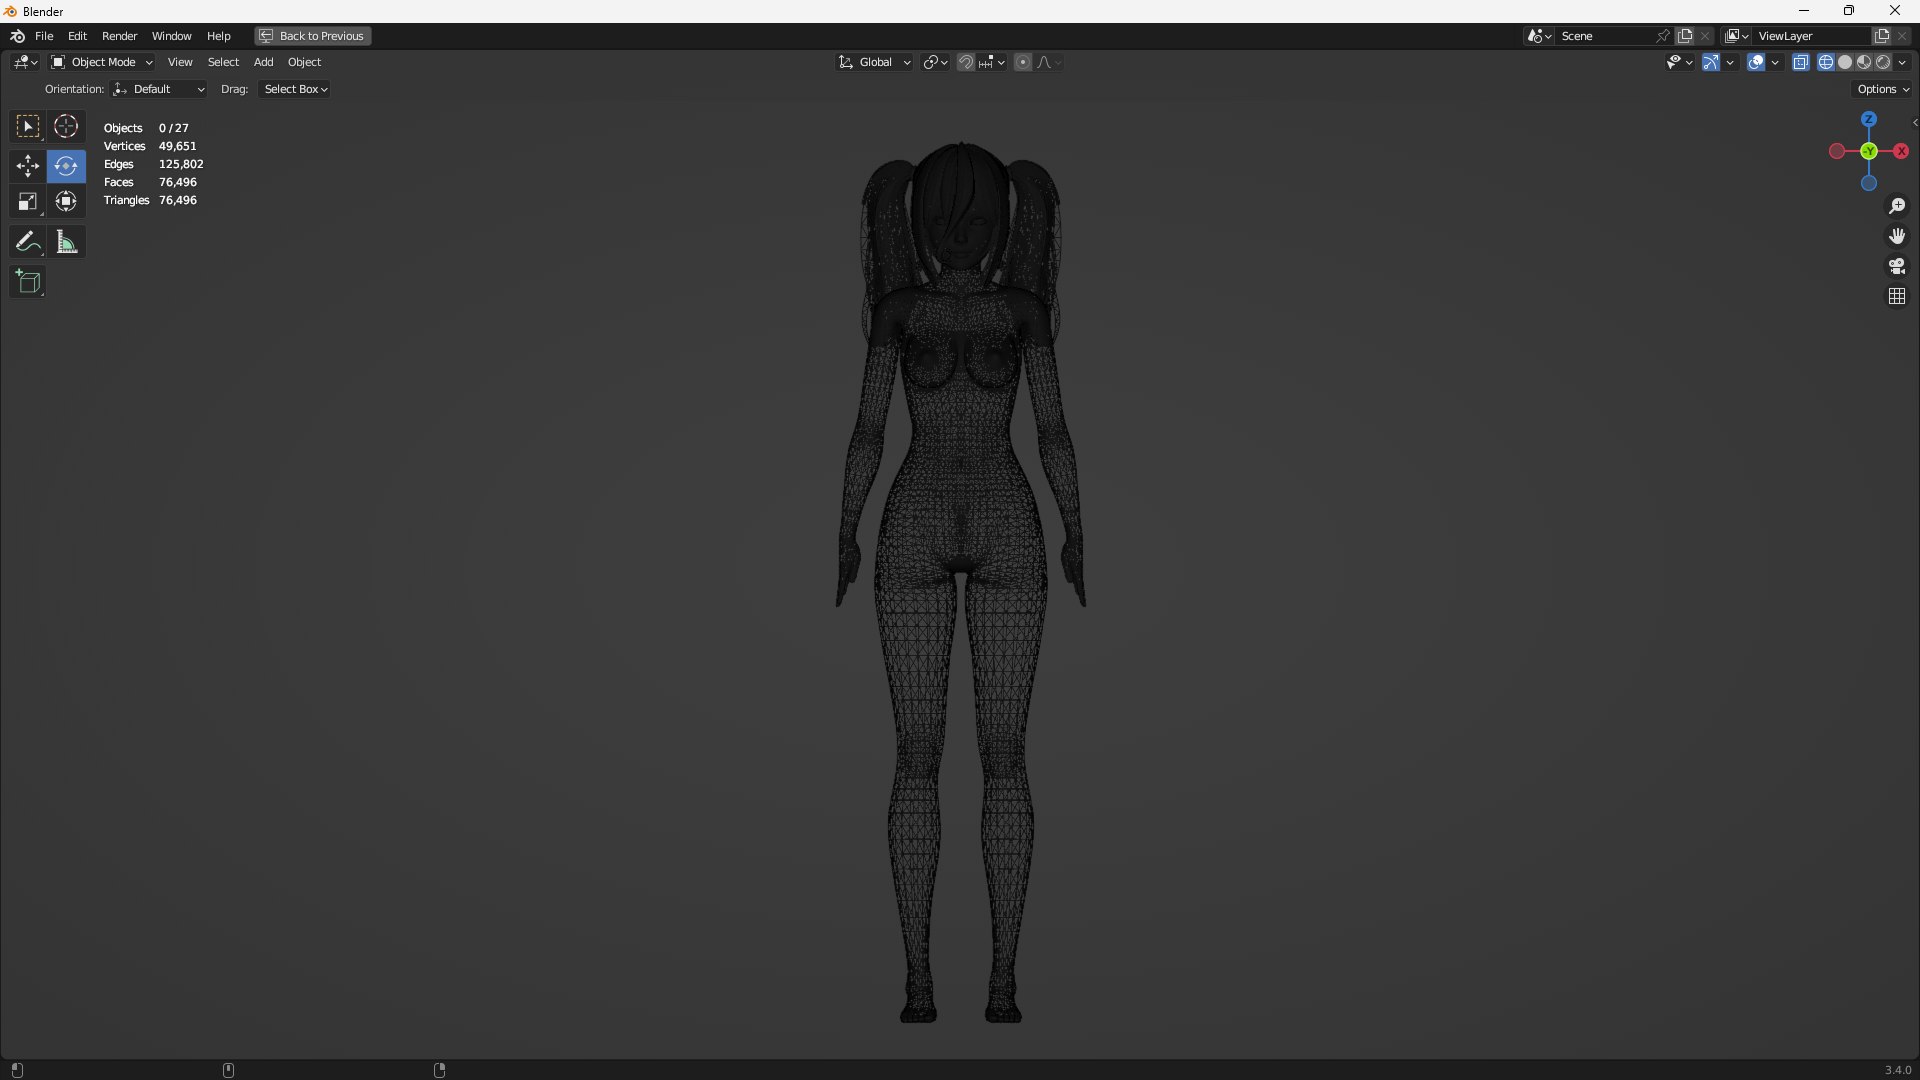Image resolution: width=1920 pixels, height=1080 pixels.
Task: Activate the 3D Cursor tool
Action: coord(66,127)
